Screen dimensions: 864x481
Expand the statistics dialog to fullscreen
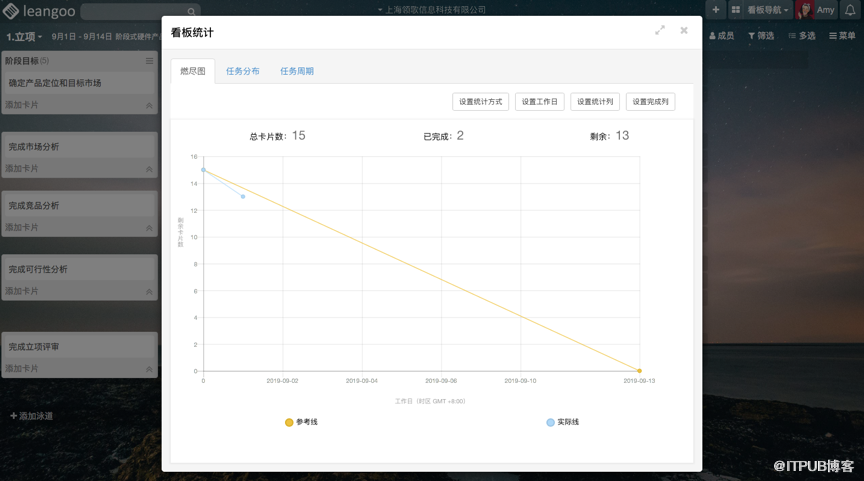[660, 31]
